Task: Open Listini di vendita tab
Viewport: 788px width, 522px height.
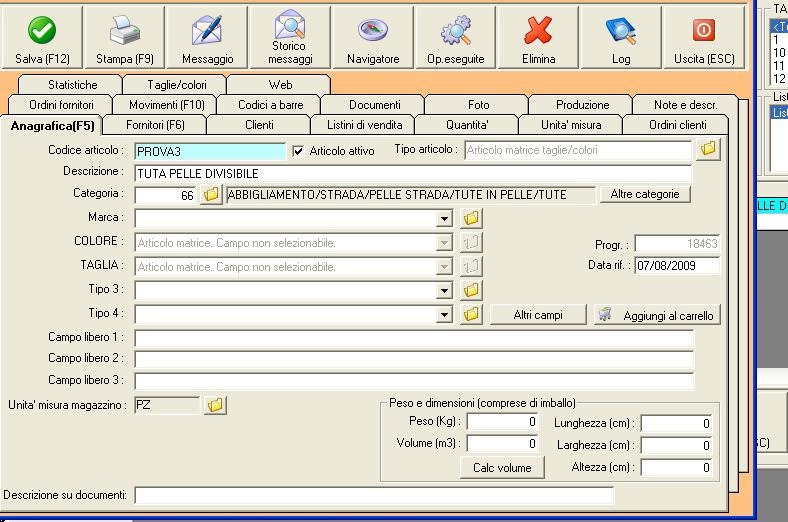Action: [364, 125]
